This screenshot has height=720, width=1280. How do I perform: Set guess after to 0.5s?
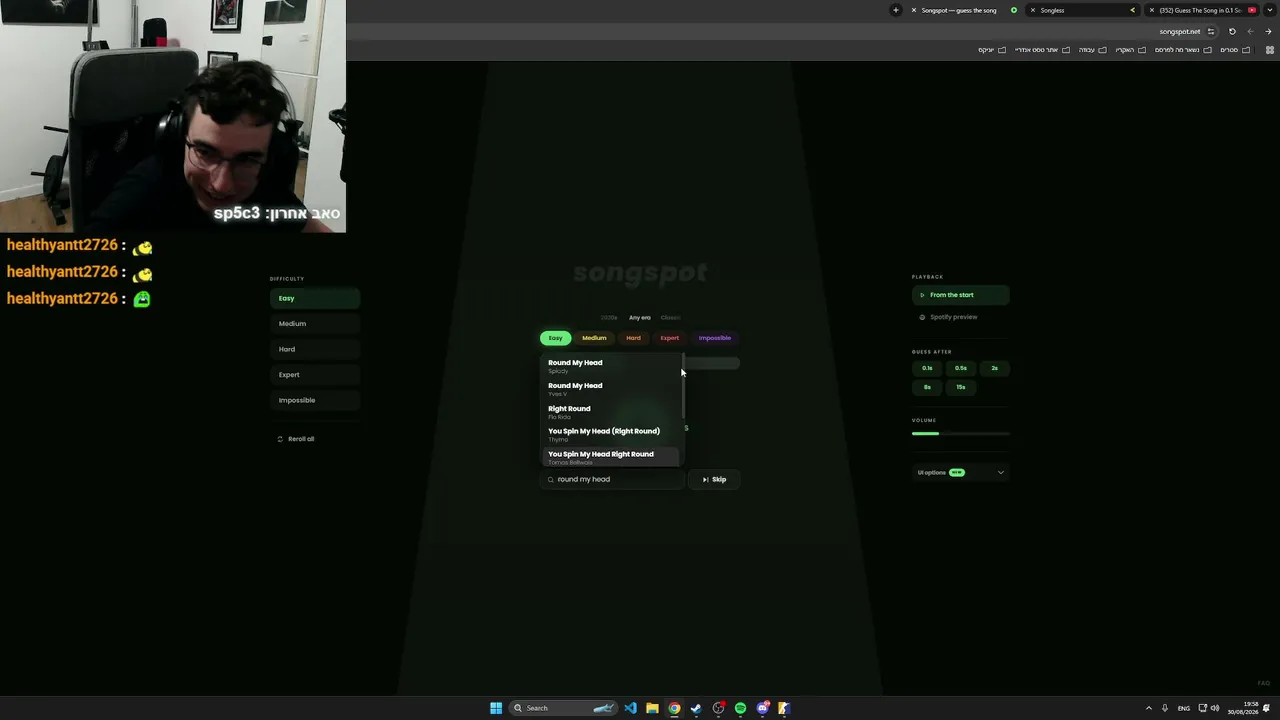tap(961, 368)
